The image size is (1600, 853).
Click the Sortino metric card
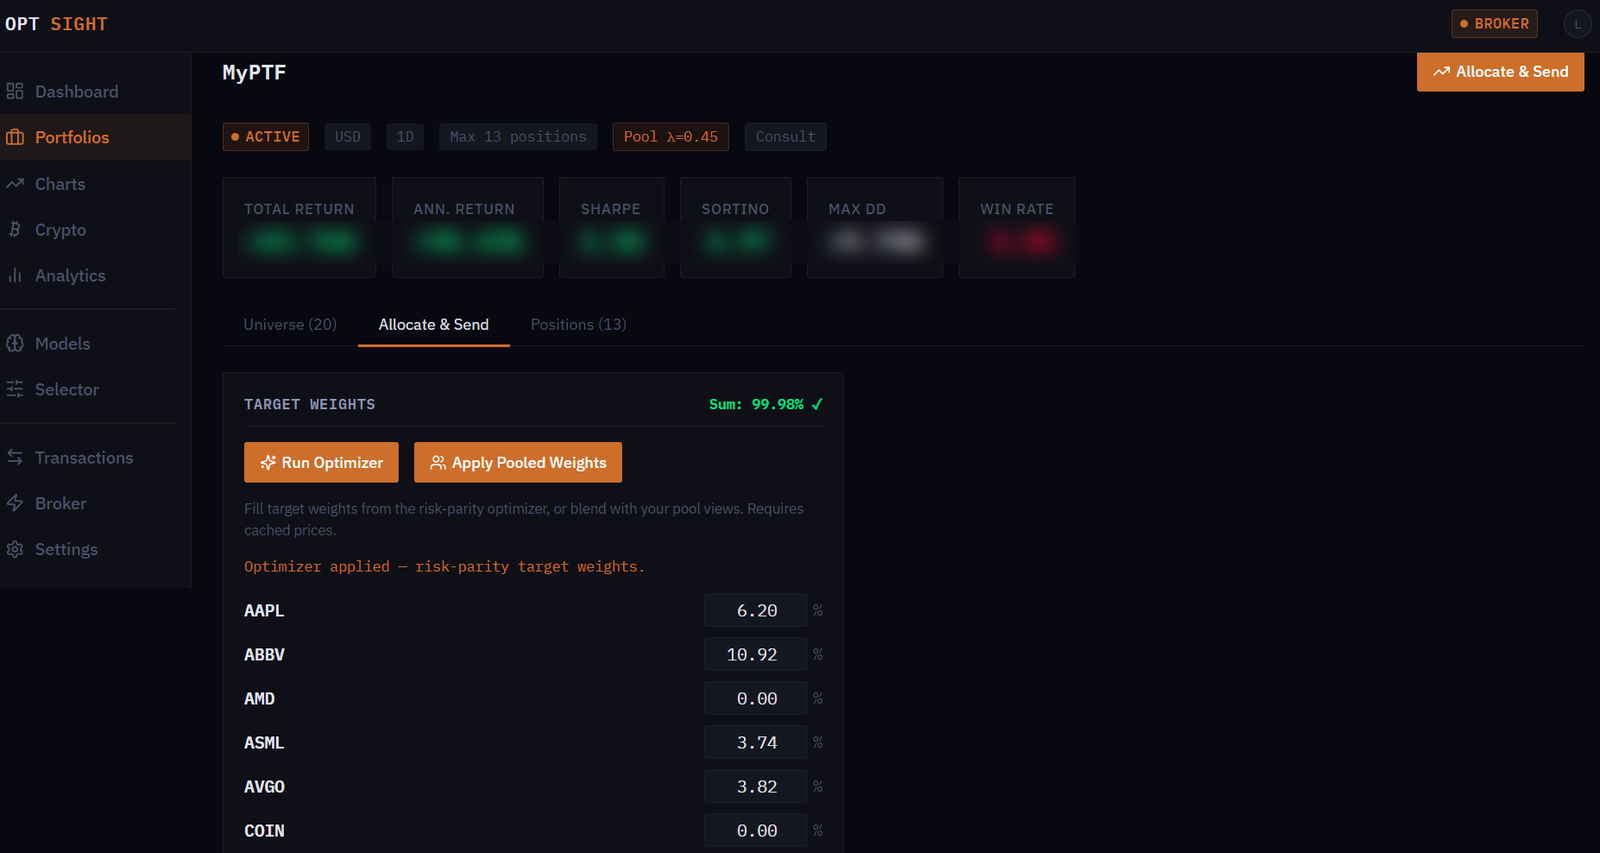(735, 227)
